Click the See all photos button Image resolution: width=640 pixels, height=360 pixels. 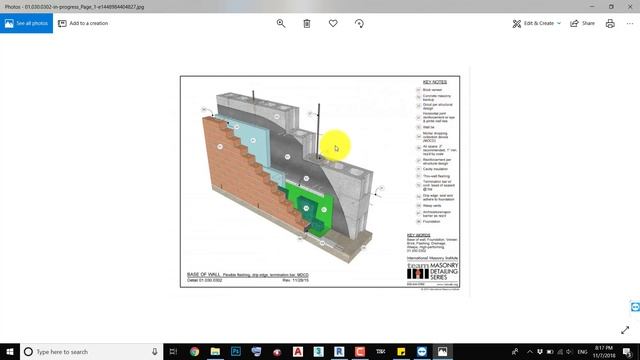26,23
